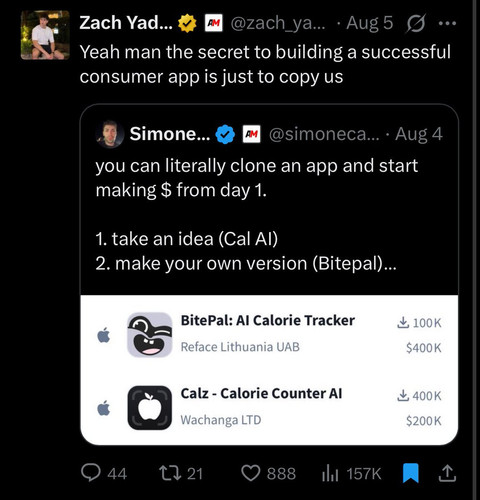Screen dimensions: 480x500
Task: Click the repost arrows icon
Action: tap(170, 473)
